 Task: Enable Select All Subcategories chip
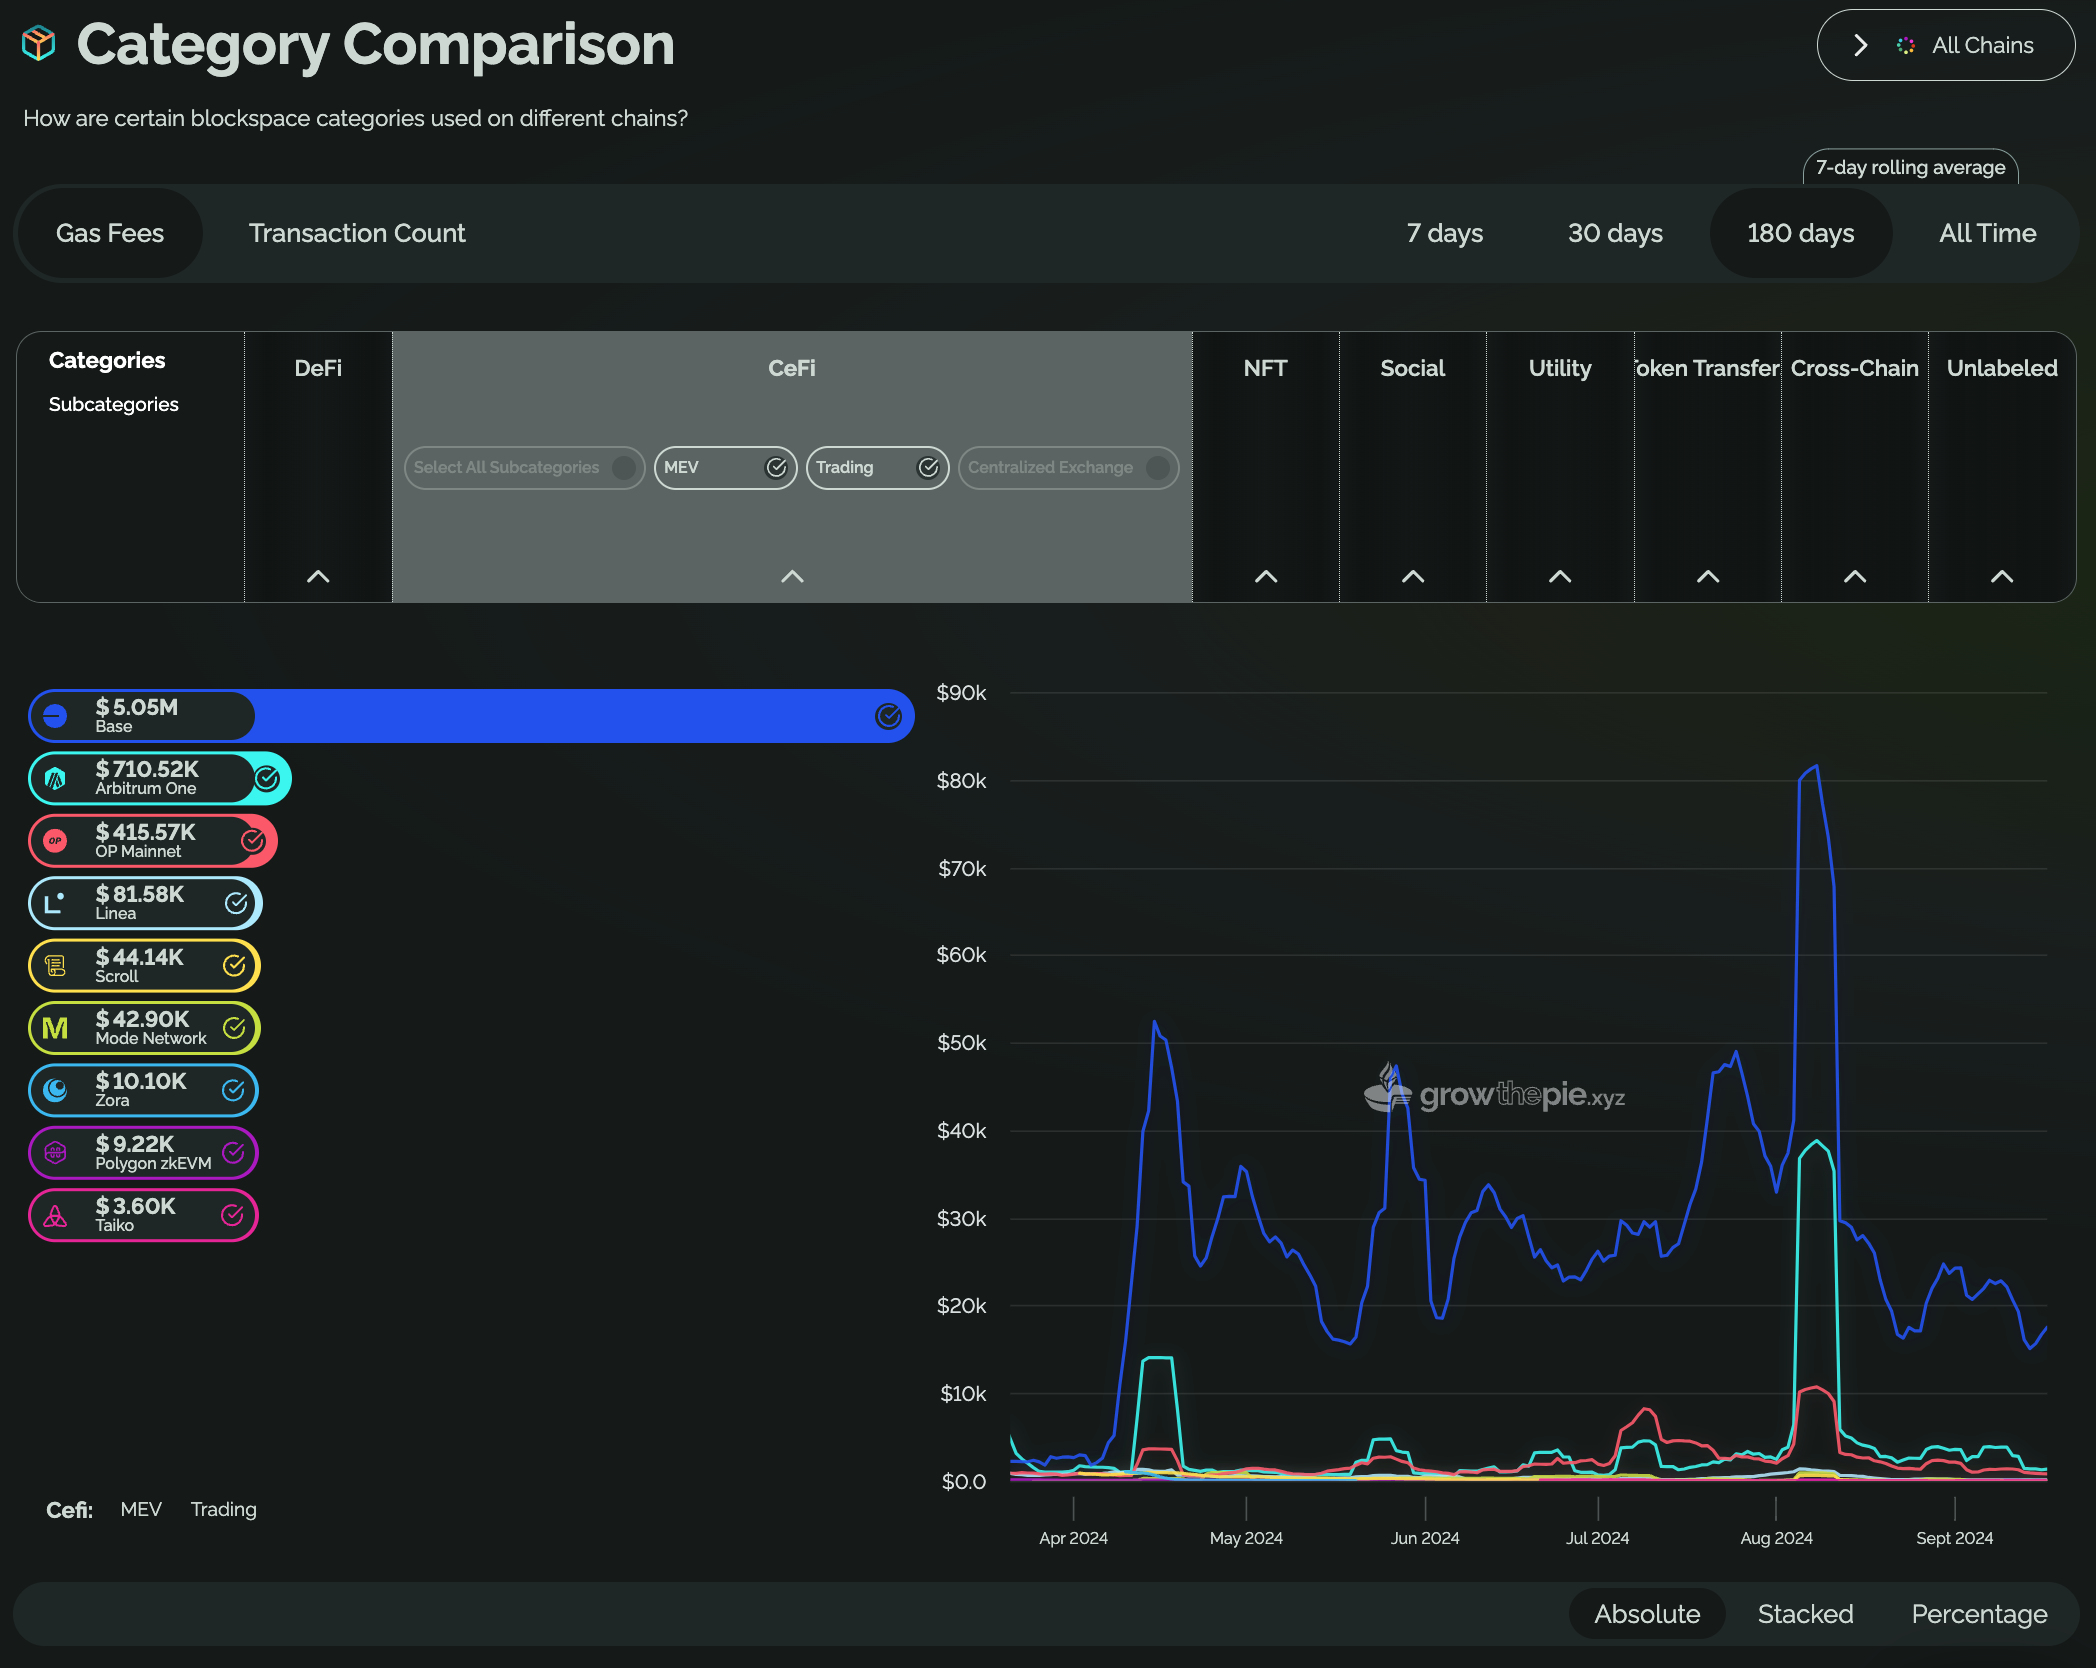click(x=525, y=467)
